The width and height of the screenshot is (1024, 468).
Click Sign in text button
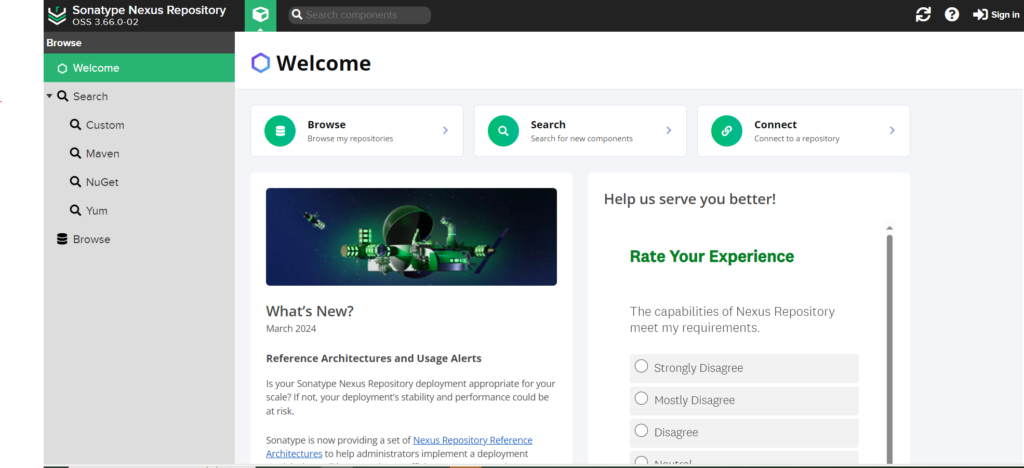(1004, 14)
